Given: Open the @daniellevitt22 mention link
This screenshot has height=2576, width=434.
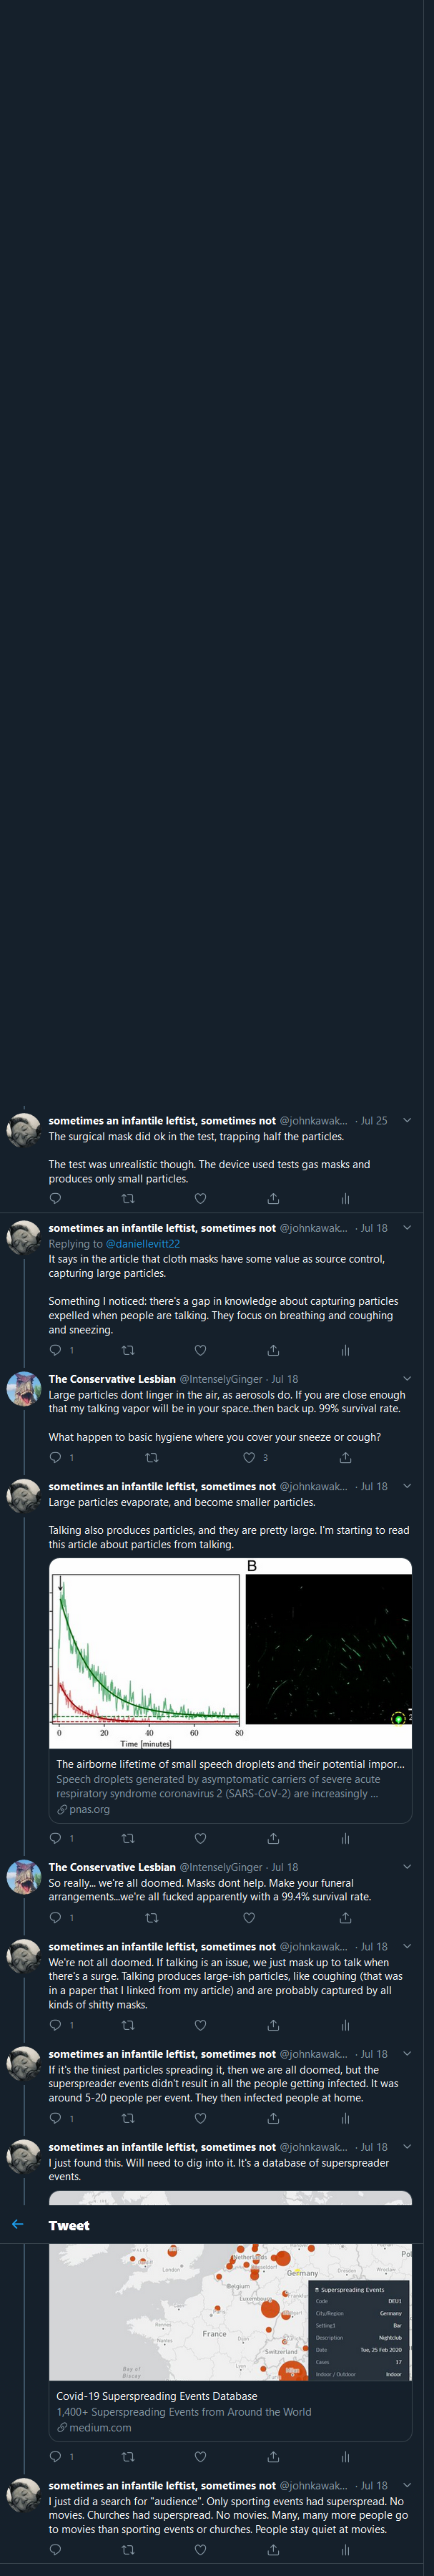Looking at the screenshot, I should point(143,1243).
